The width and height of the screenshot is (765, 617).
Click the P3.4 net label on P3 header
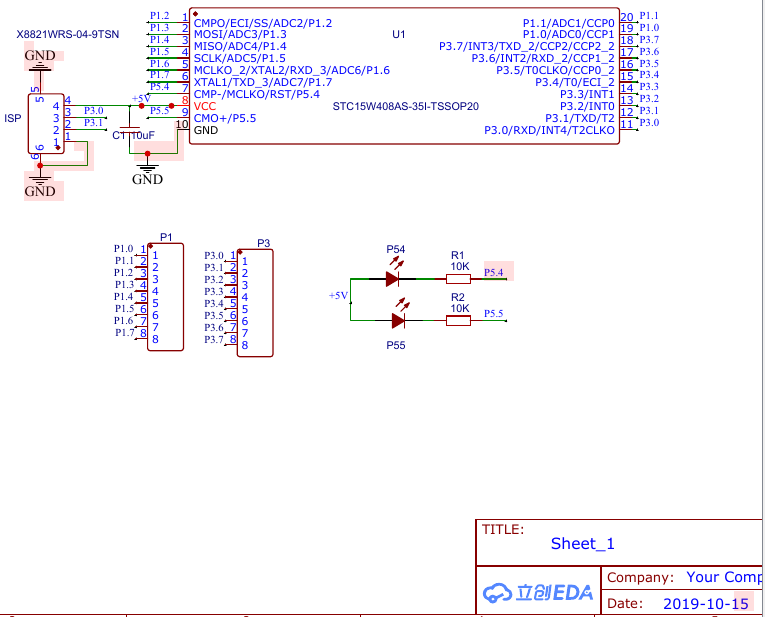pyautogui.click(x=214, y=303)
